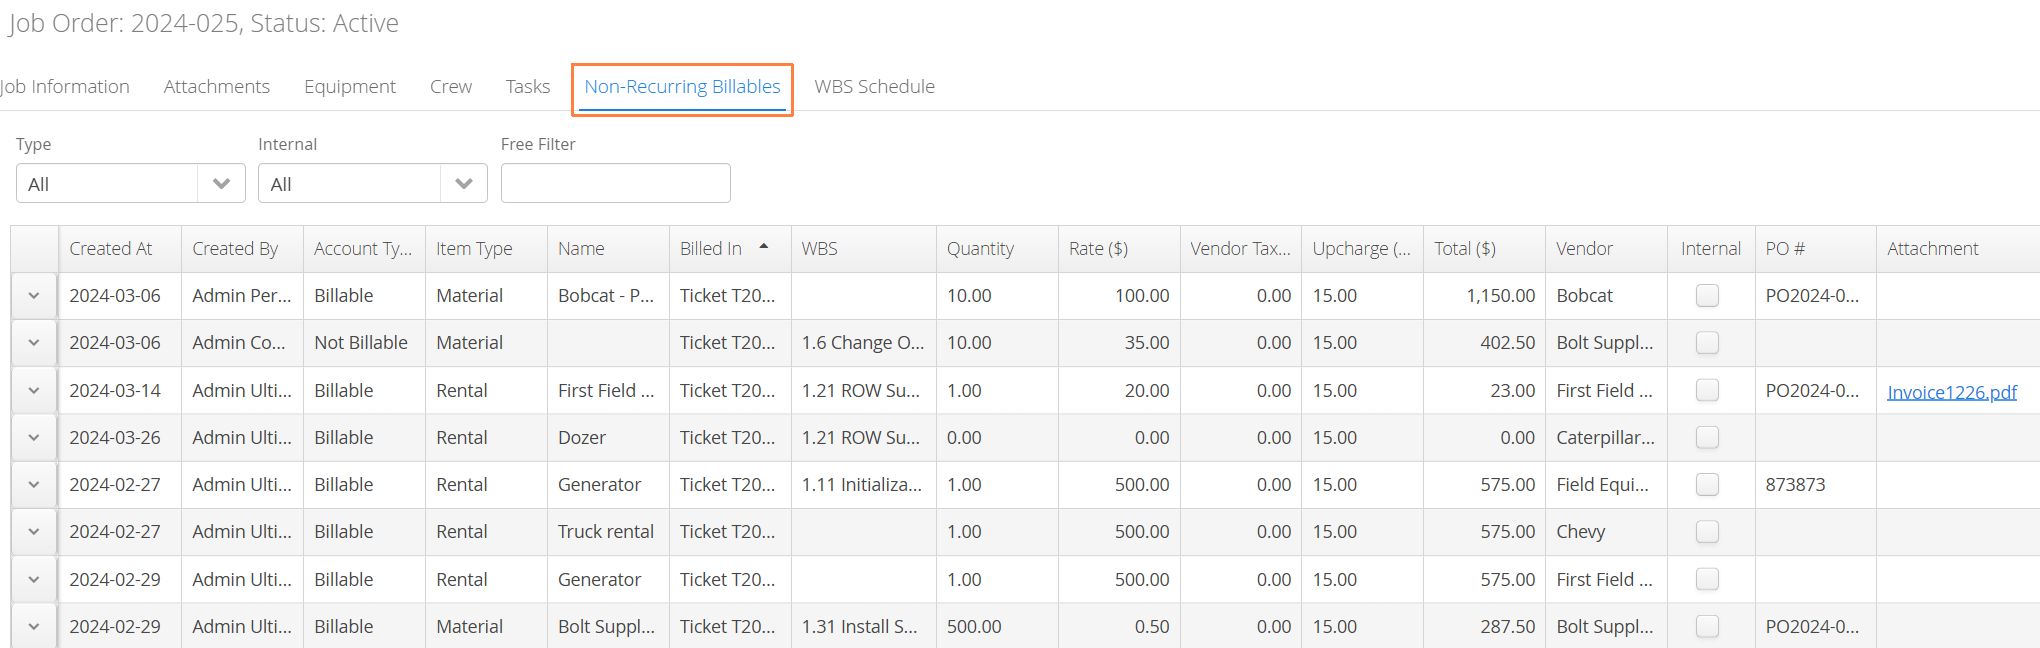The image size is (2040, 648).
Task: Click the 402.50 total cell
Action: click(x=1484, y=343)
